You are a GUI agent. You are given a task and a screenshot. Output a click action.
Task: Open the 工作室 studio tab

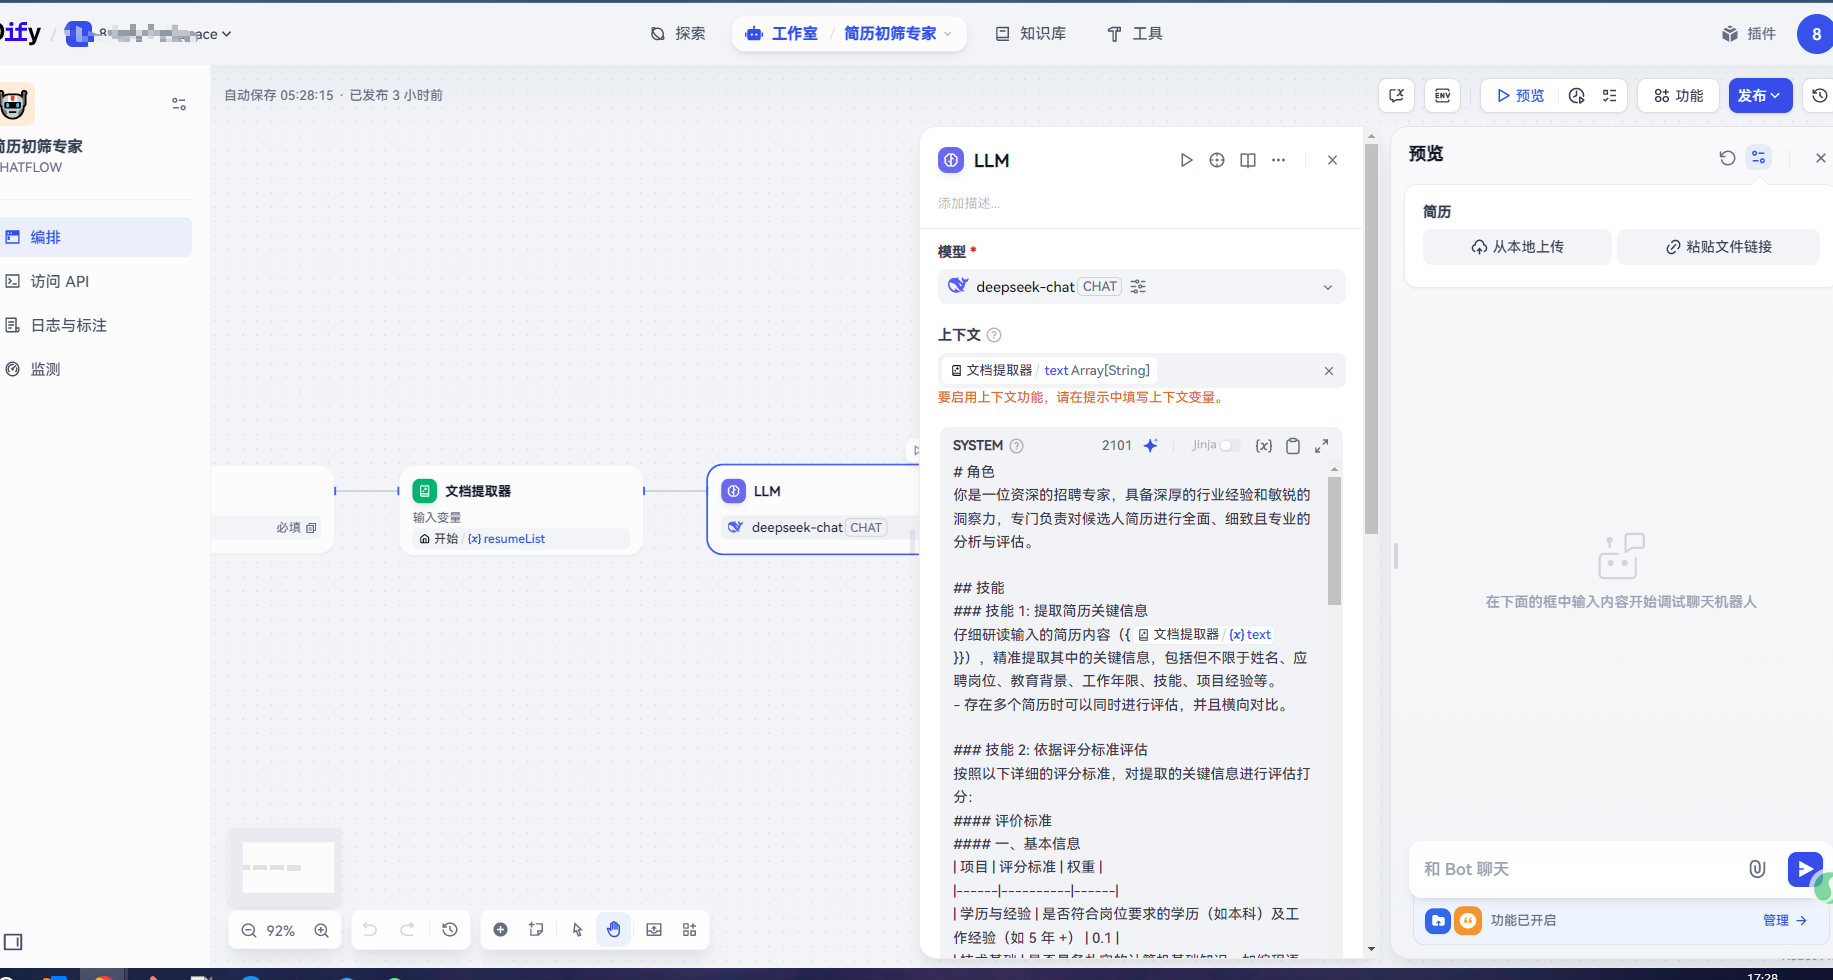click(782, 34)
